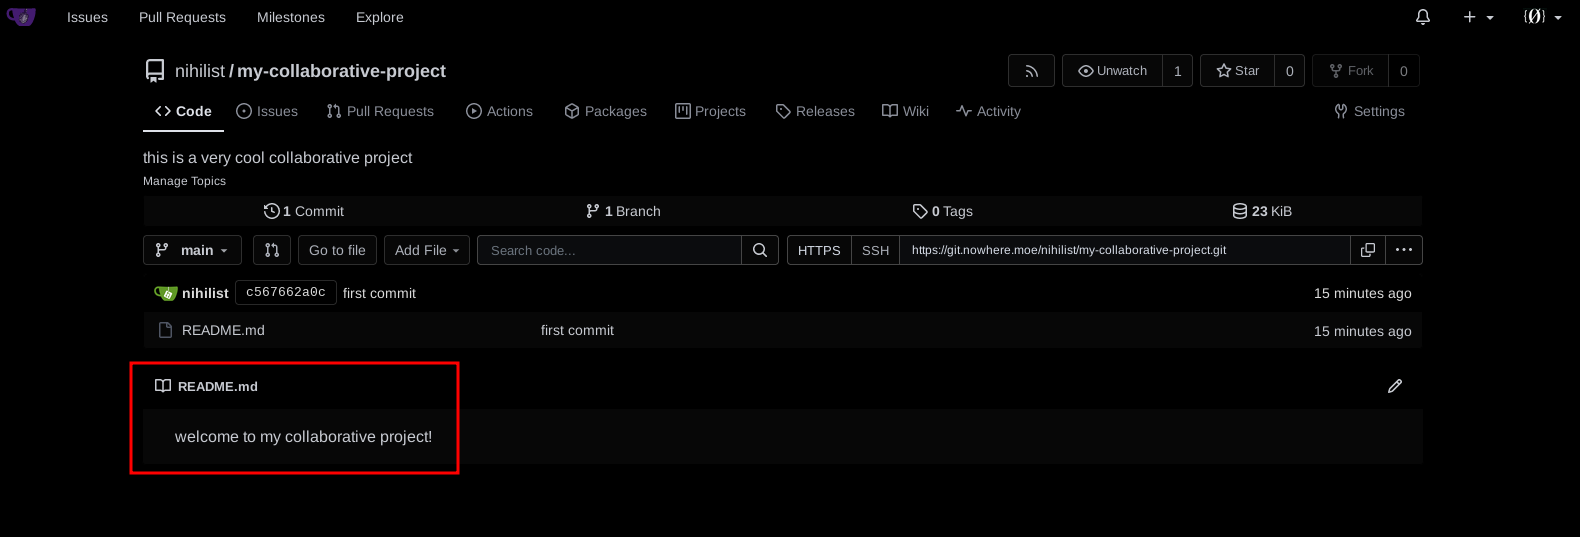Star the my-collaborative-project repository
This screenshot has width=1580, height=537.
[x=1237, y=71]
